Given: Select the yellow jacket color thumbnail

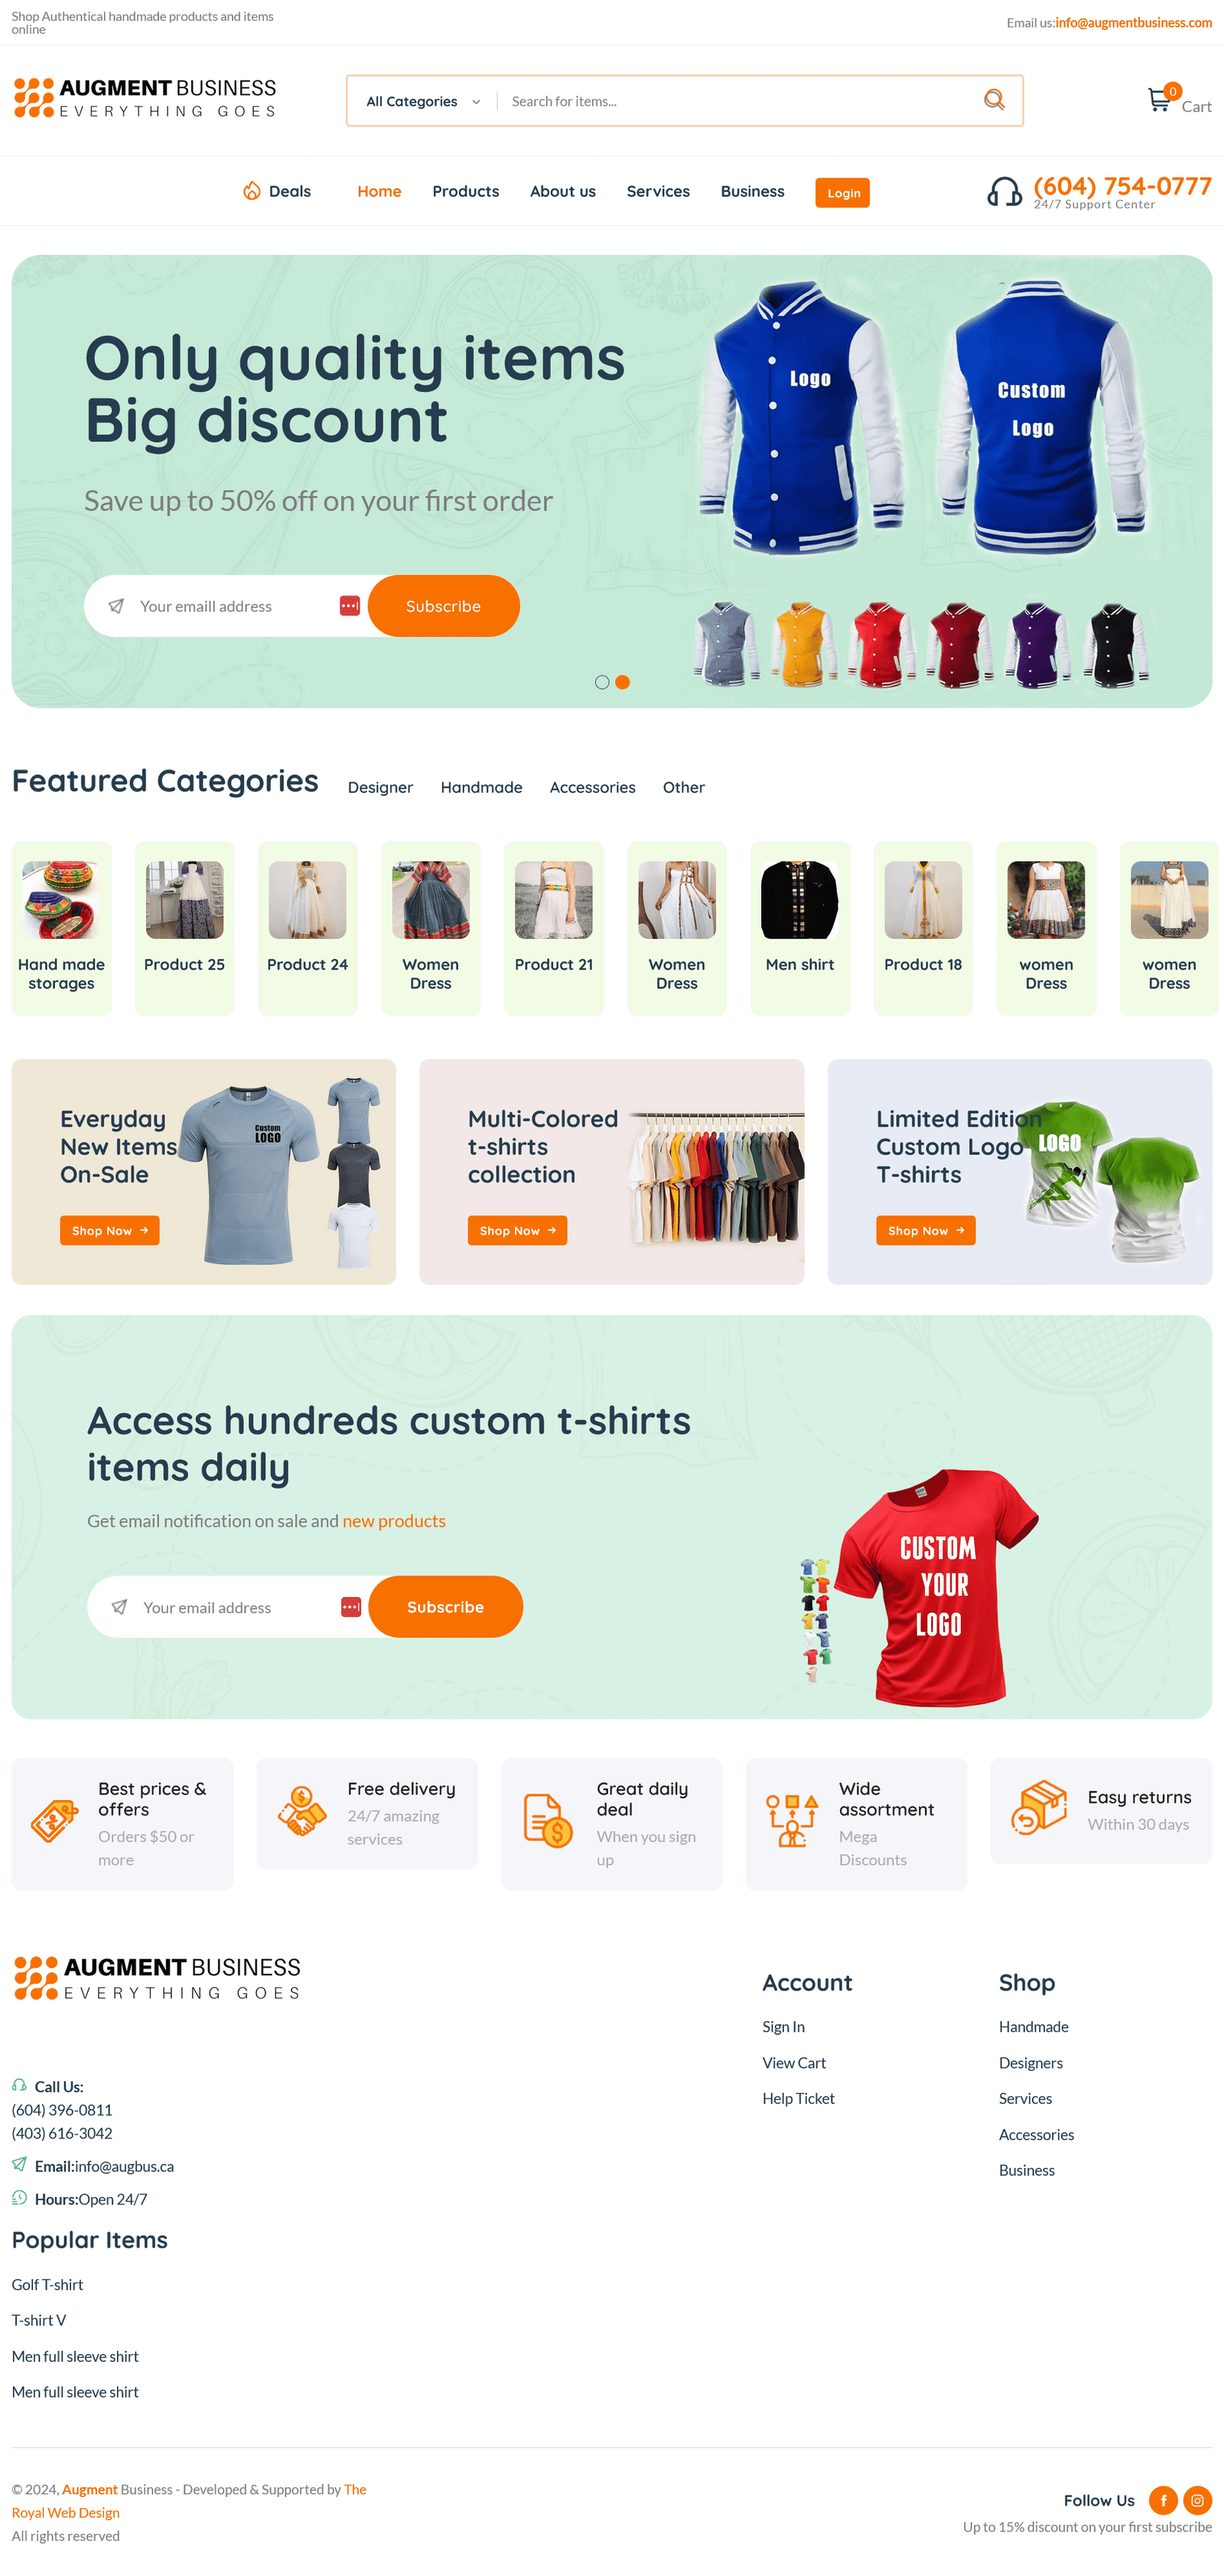Looking at the screenshot, I should point(803,644).
